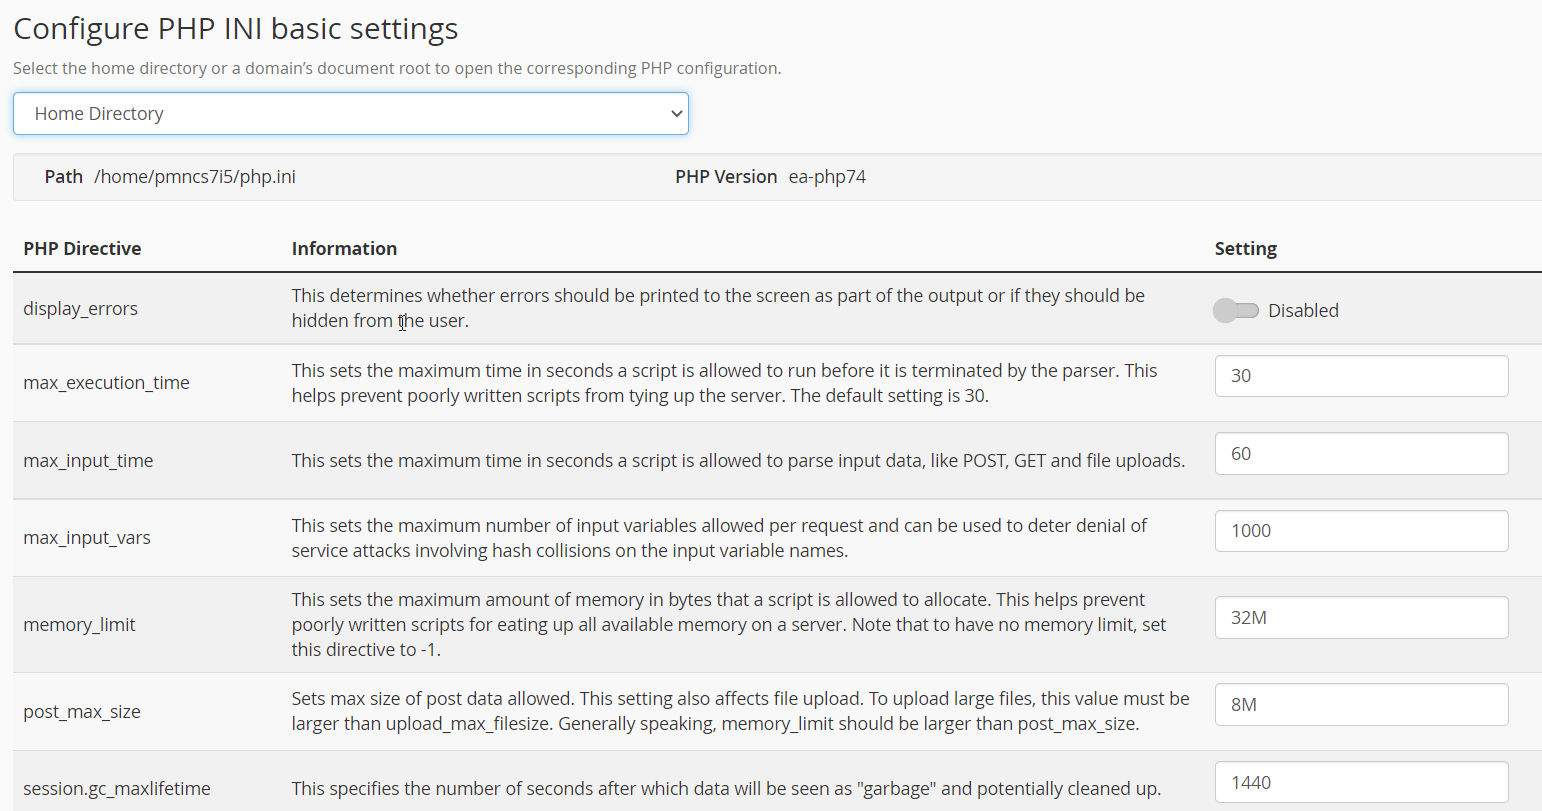Click the max_input_vars directive name
1542x811 pixels.
[87, 538]
